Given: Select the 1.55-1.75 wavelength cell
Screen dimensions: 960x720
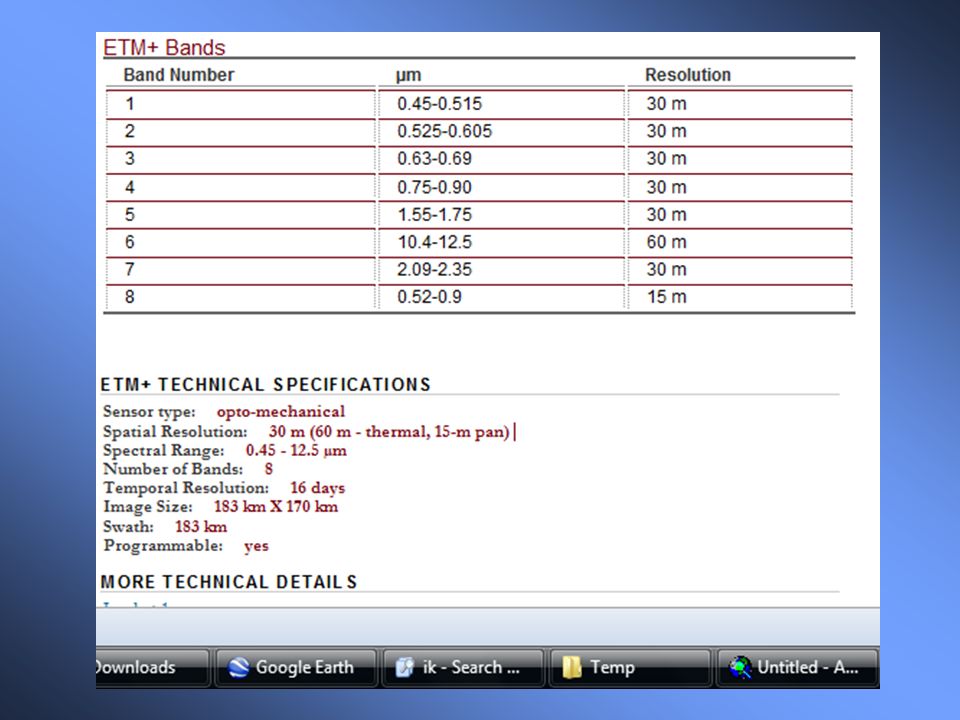Looking at the screenshot, I should (x=501, y=214).
